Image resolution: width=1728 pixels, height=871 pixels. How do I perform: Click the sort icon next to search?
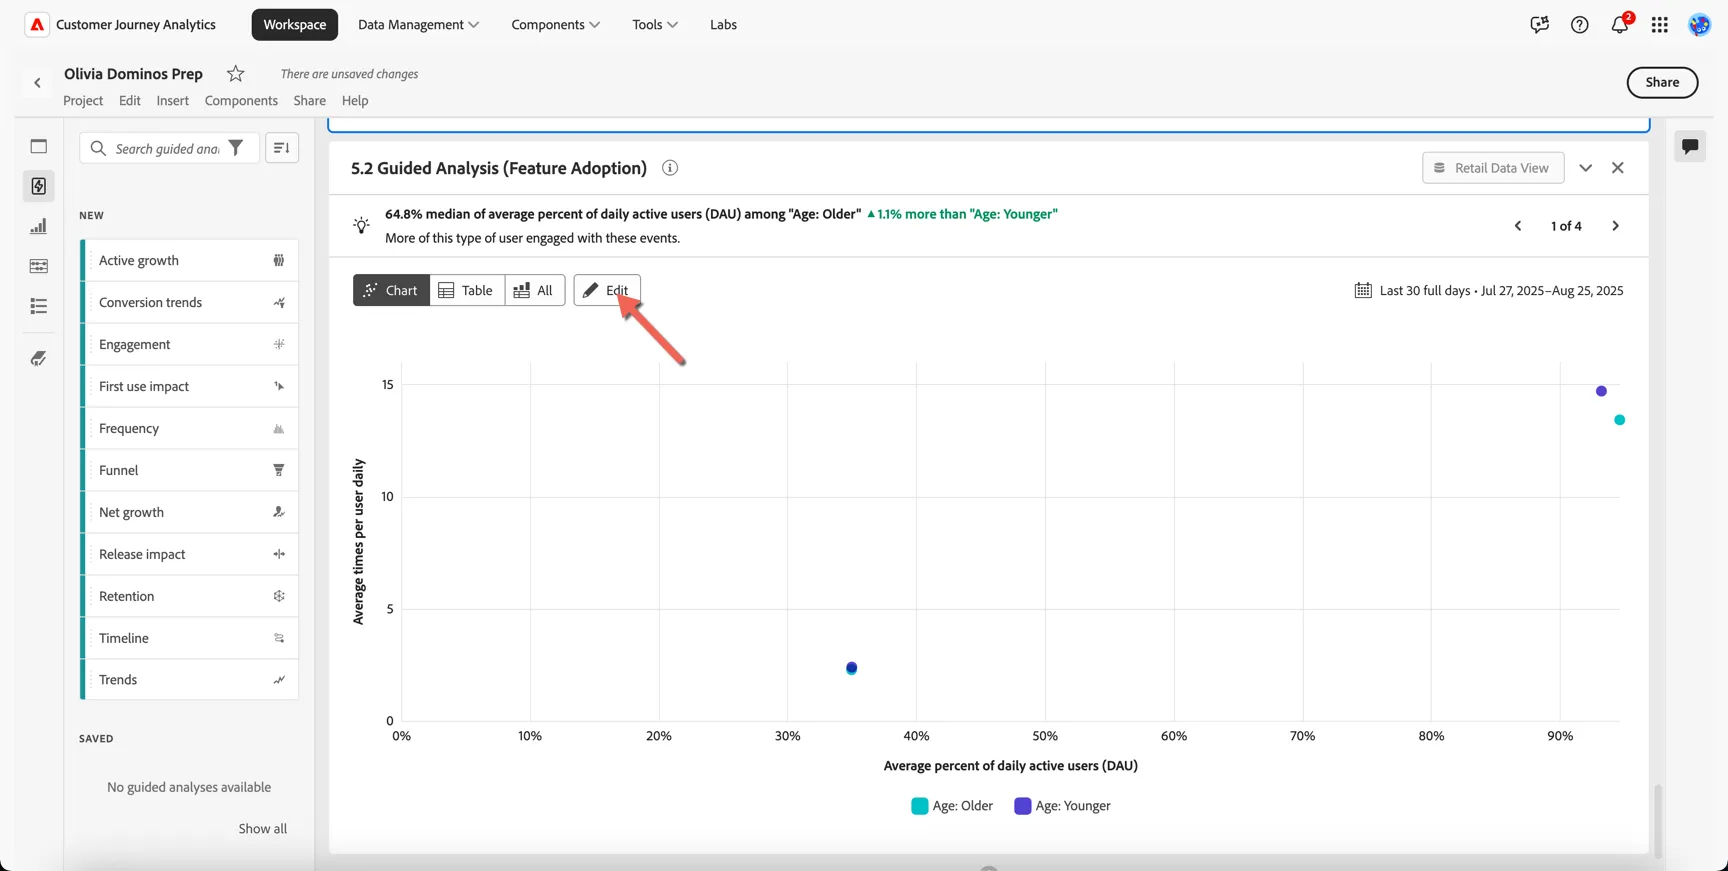click(282, 148)
